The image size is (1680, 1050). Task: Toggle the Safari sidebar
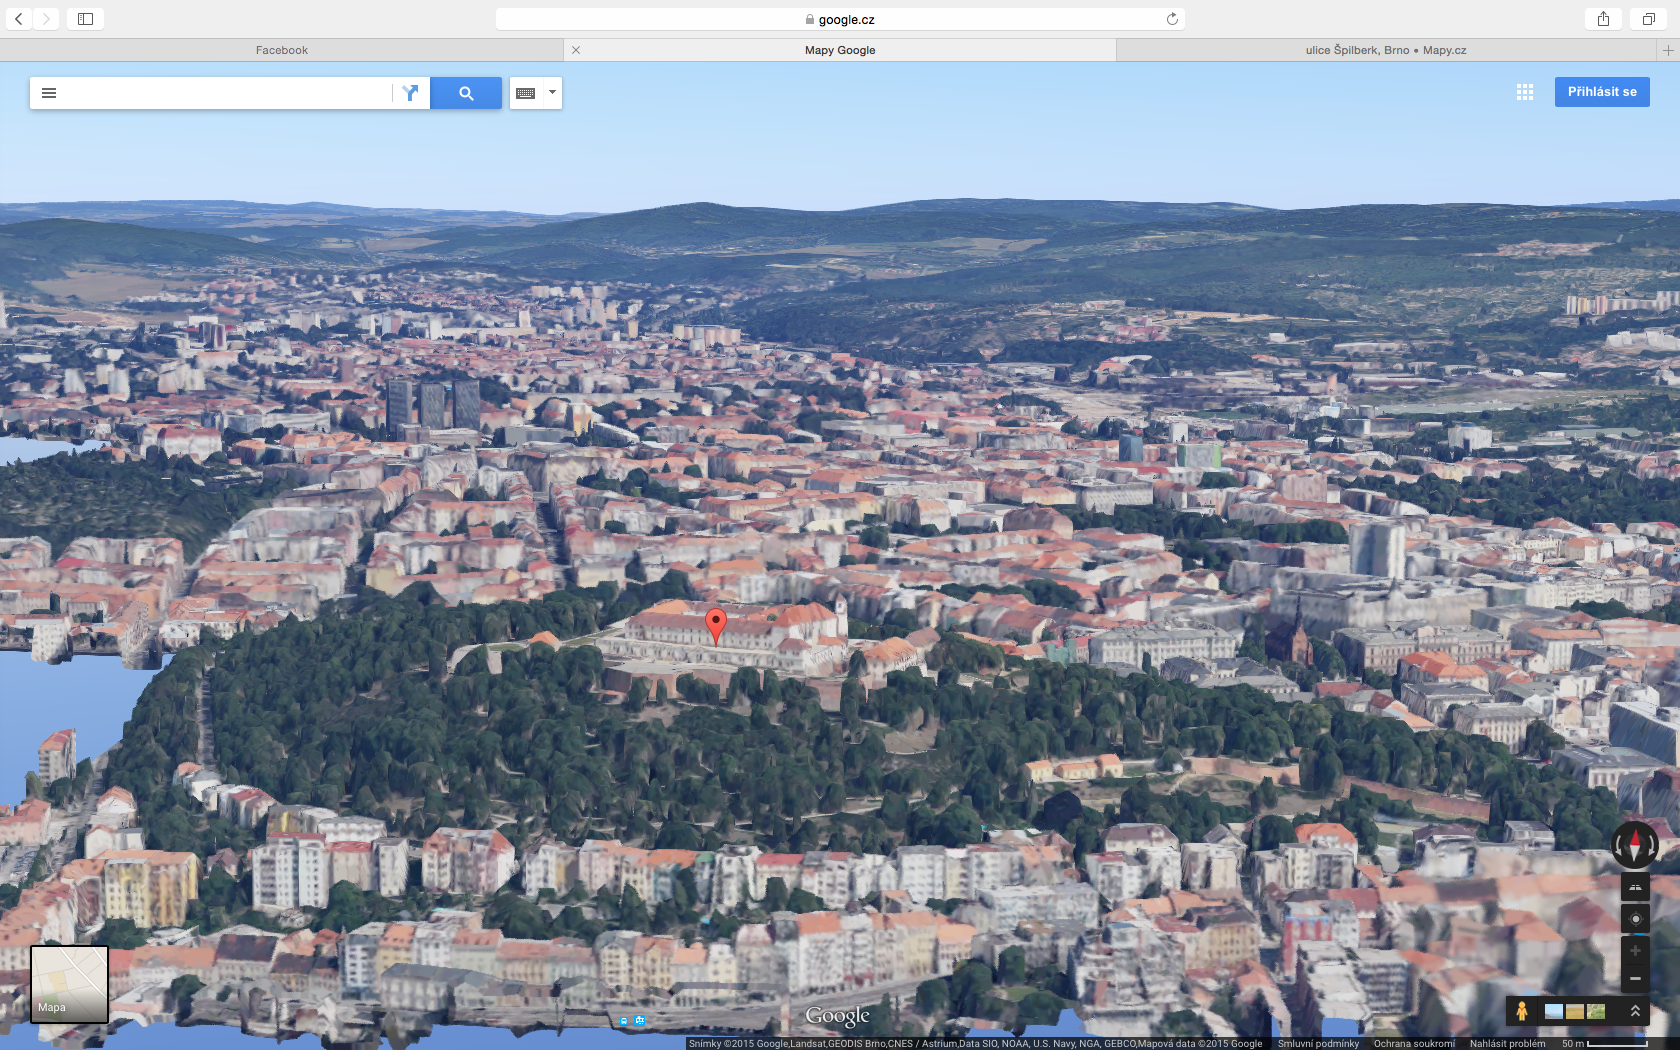(85, 19)
